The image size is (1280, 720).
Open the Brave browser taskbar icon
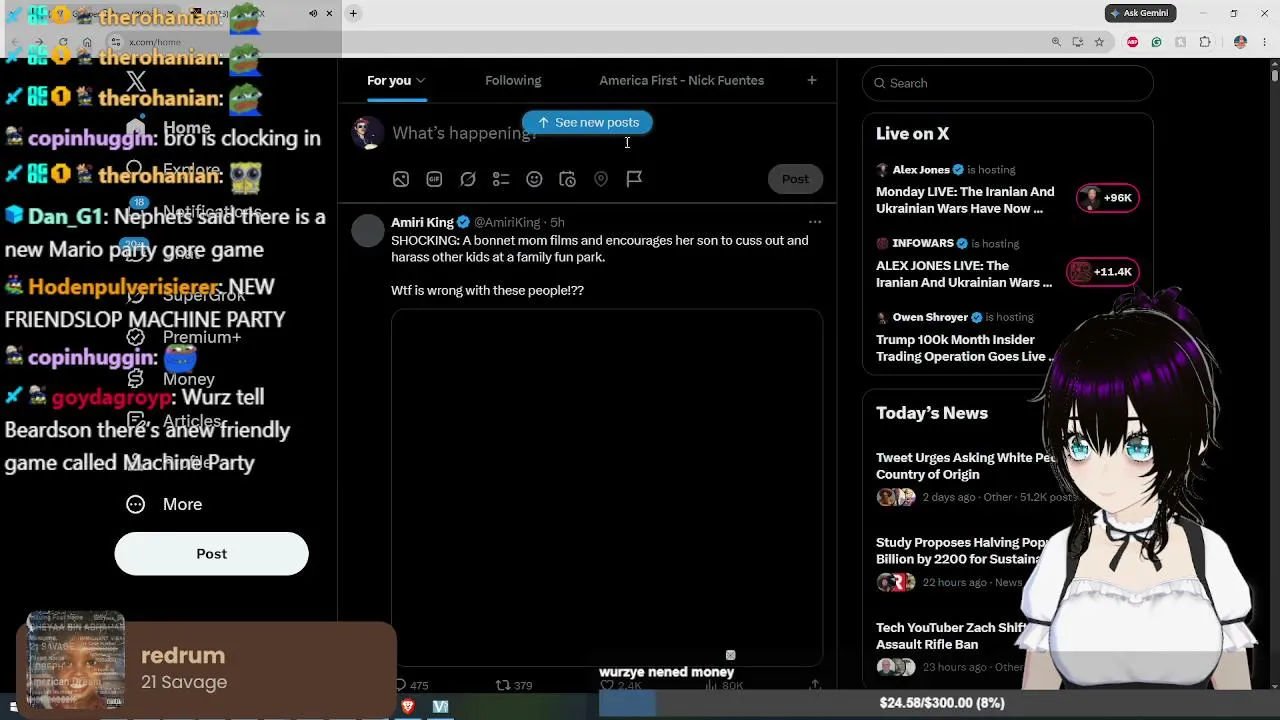click(x=408, y=707)
